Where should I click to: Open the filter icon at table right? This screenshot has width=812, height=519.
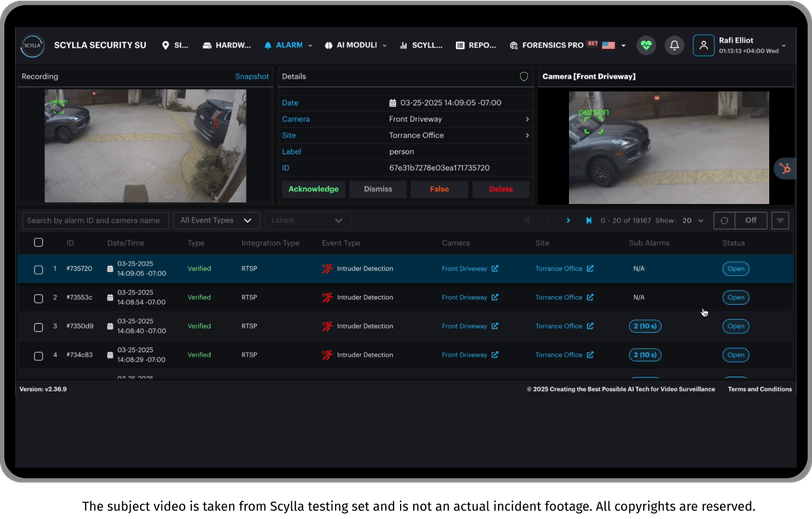780,221
